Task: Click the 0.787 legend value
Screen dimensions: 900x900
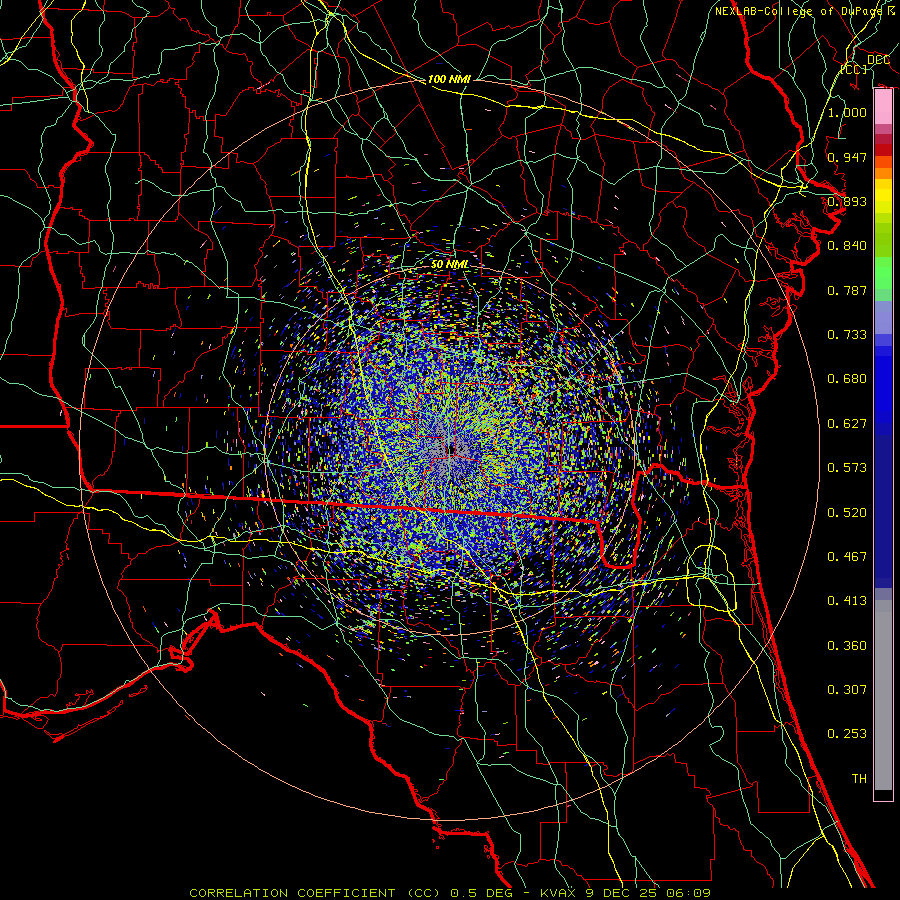Action: point(847,290)
